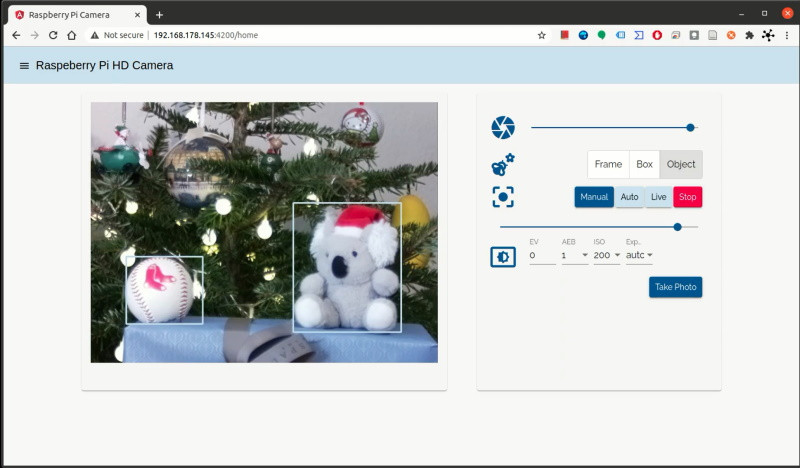Bookmark this page with the star icon
Viewport: 800px width, 468px height.
click(x=542, y=35)
